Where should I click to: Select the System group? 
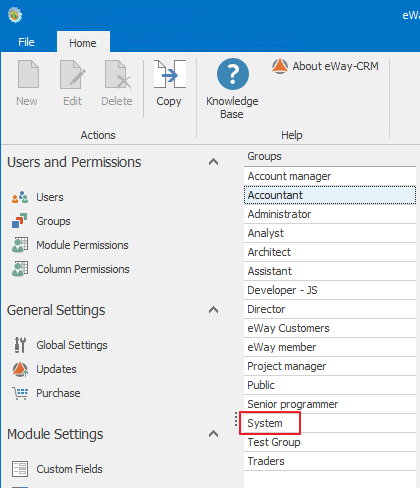(x=330, y=423)
